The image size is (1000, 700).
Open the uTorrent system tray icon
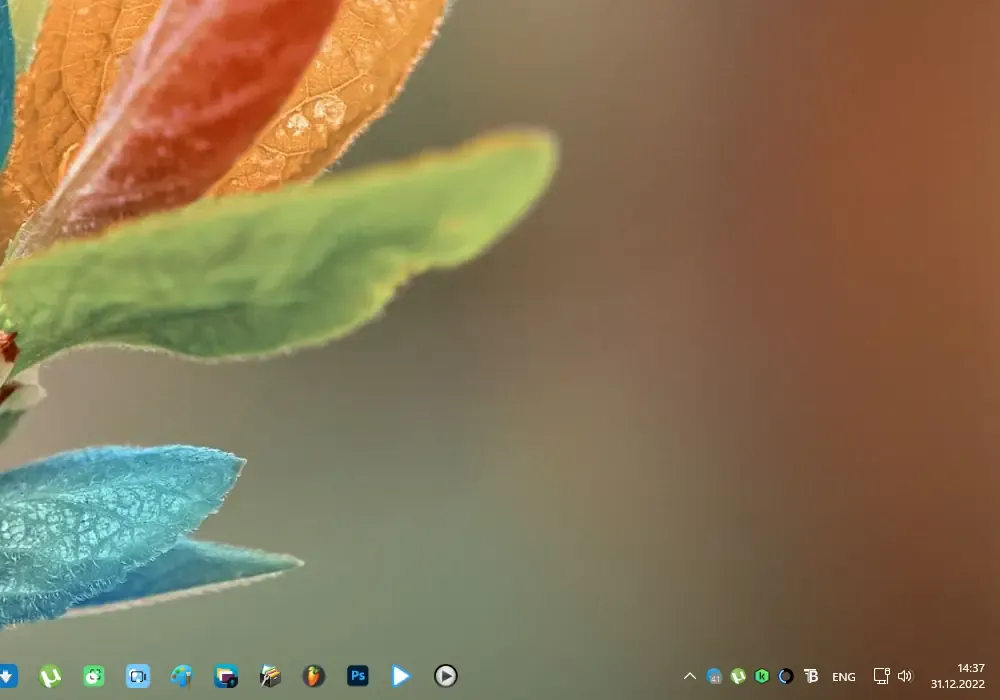(738, 676)
